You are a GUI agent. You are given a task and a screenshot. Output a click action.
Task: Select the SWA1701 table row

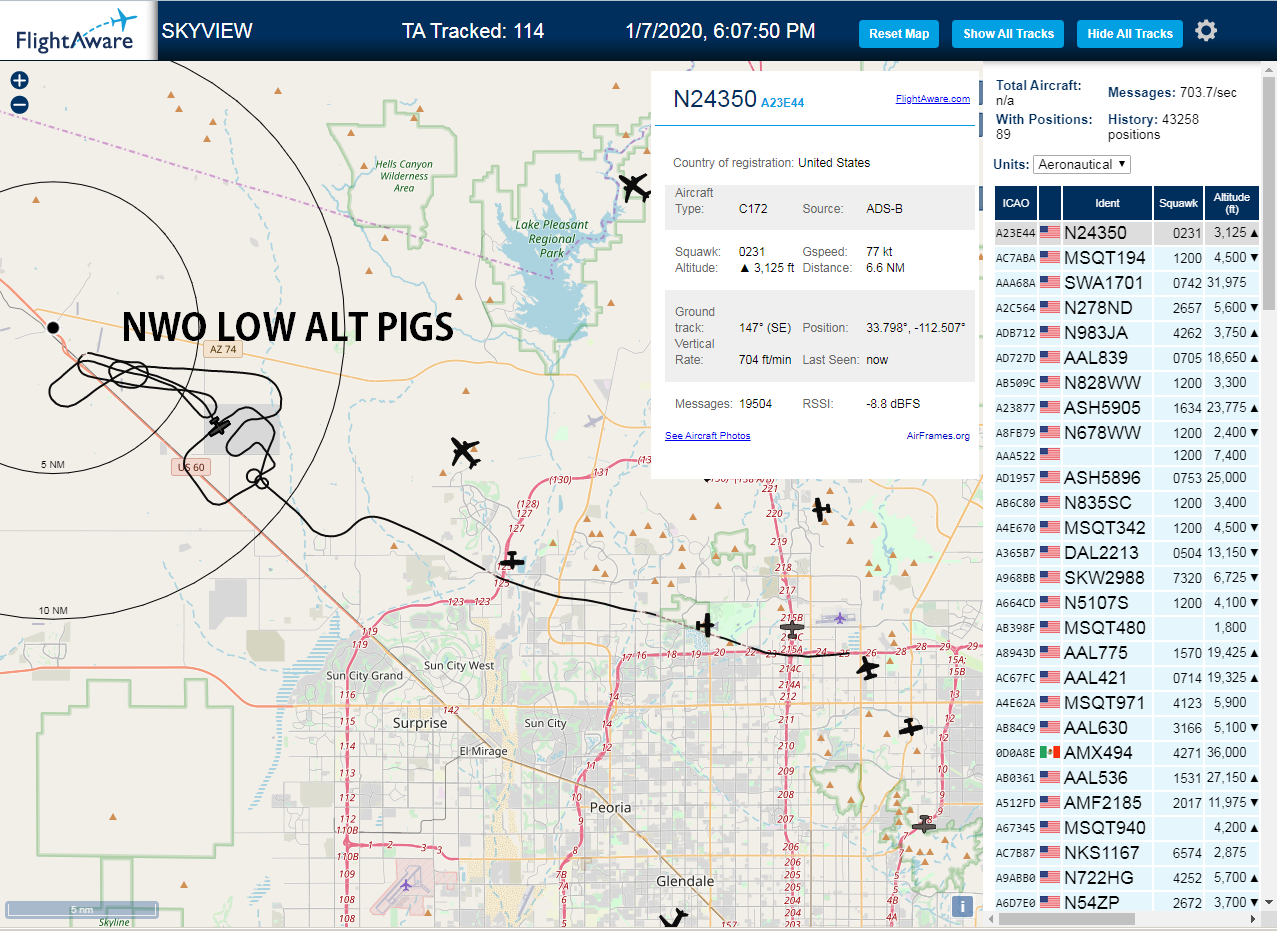(x=1128, y=282)
